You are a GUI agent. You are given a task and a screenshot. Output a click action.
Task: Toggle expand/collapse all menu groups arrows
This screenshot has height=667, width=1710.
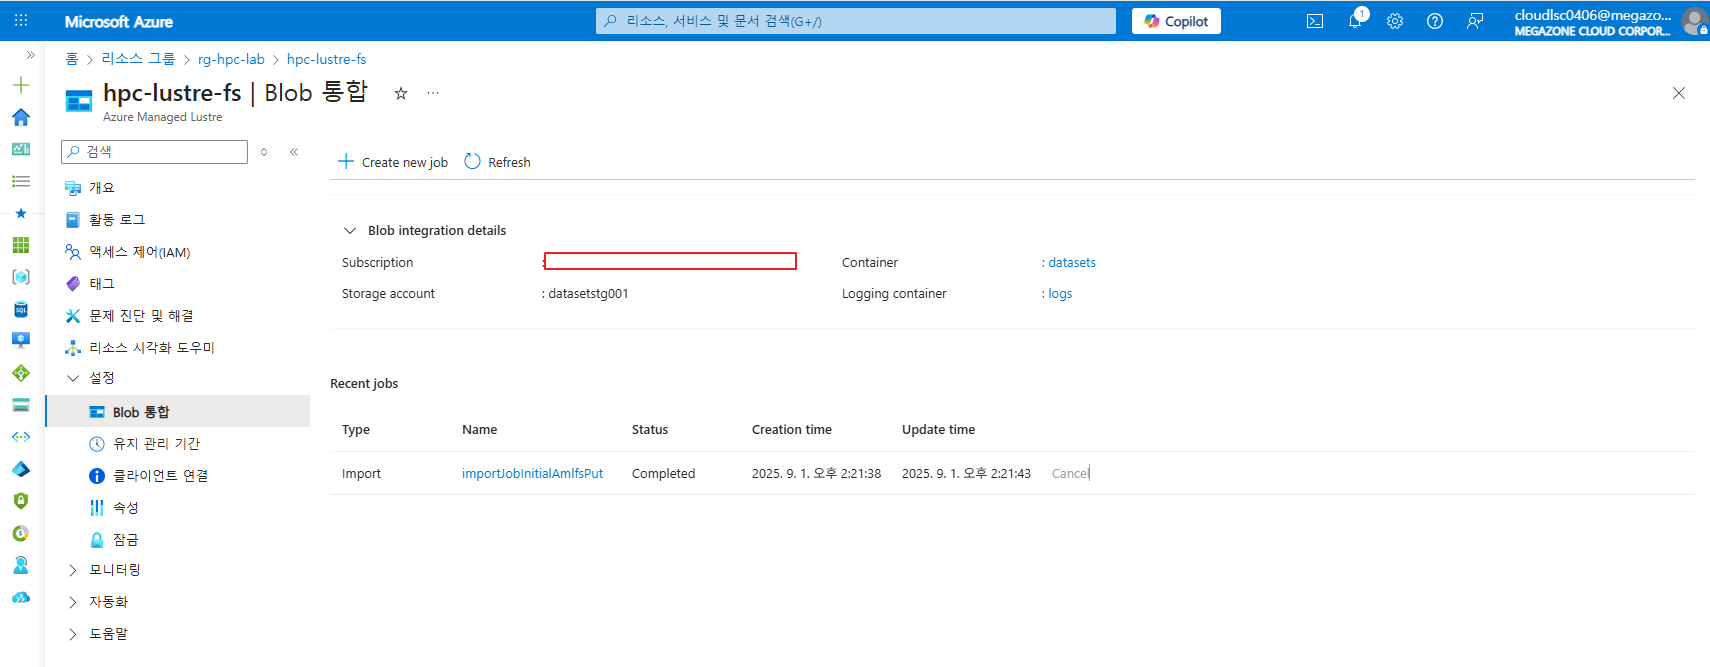(x=264, y=152)
